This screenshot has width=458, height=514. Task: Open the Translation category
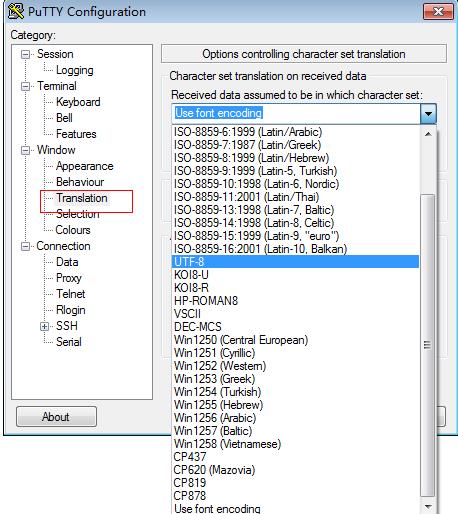[x=82, y=198]
